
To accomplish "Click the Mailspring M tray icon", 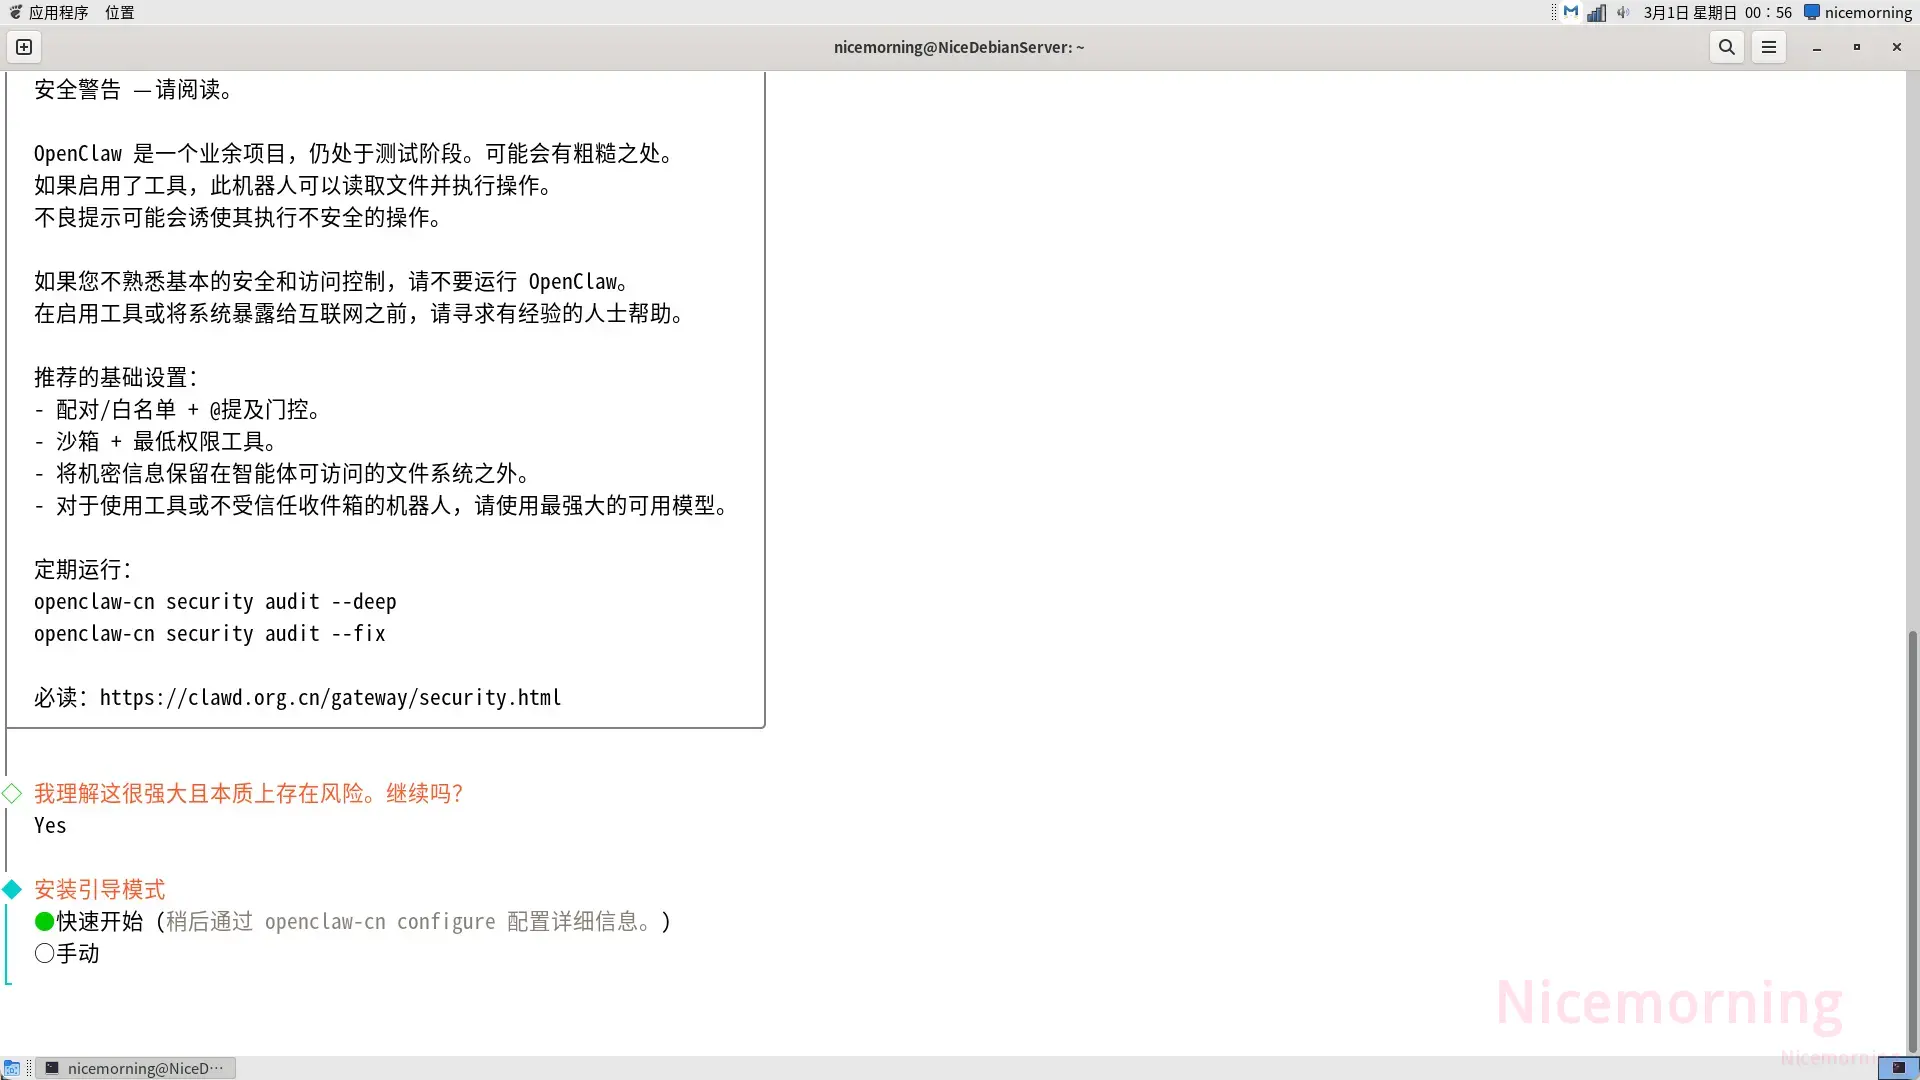I will pyautogui.click(x=1571, y=12).
